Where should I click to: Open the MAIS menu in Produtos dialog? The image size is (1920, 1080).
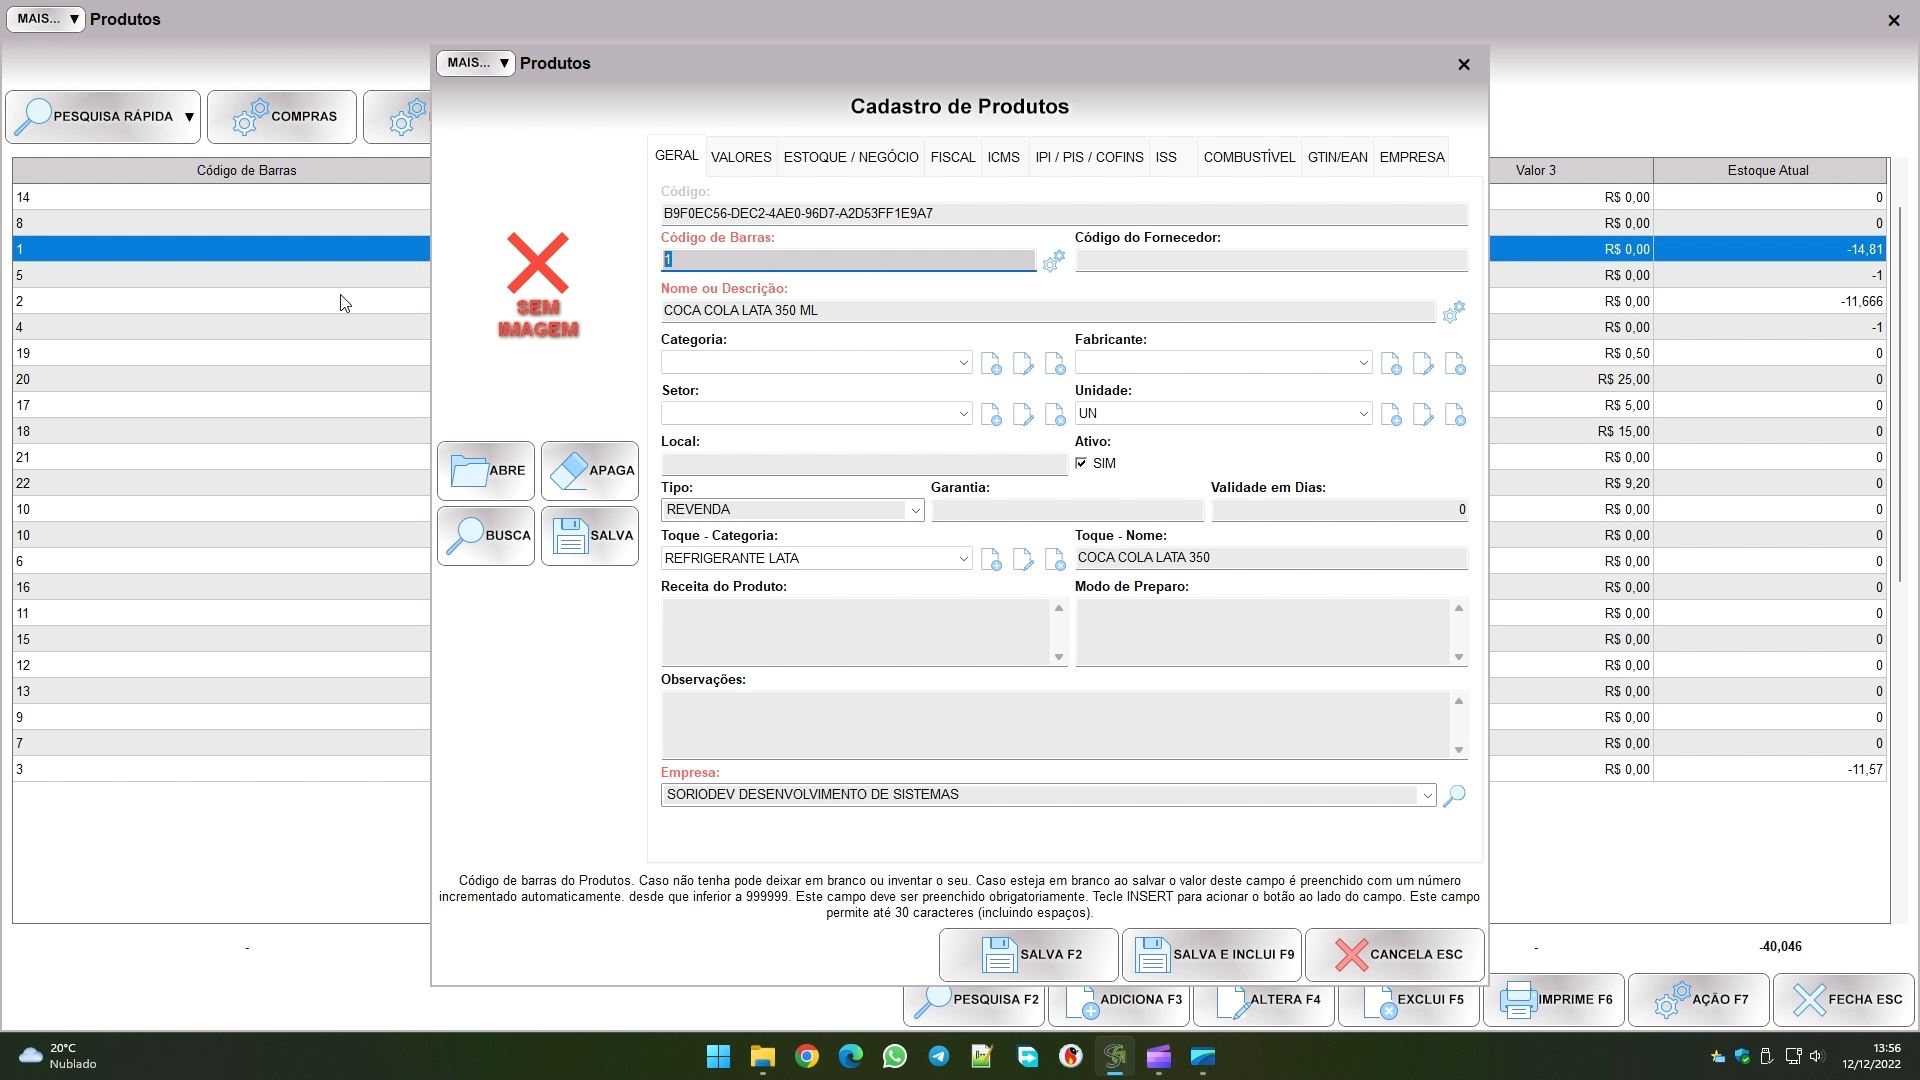(x=475, y=64)
